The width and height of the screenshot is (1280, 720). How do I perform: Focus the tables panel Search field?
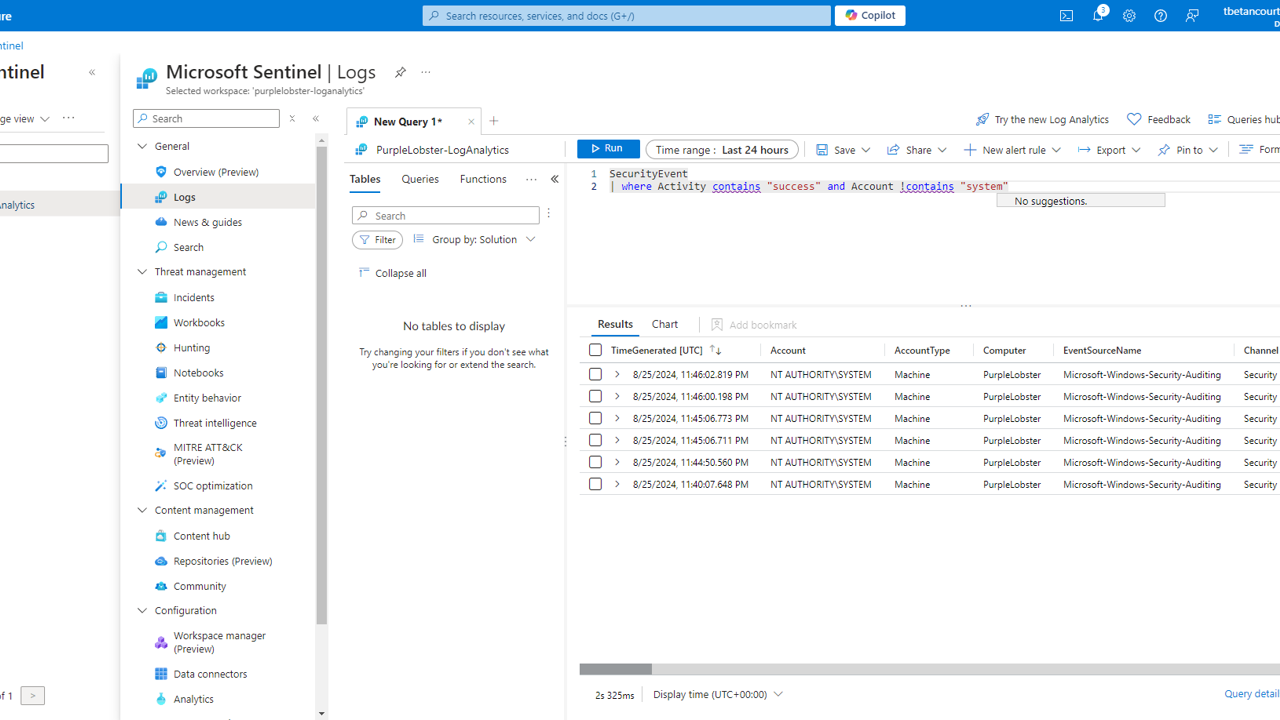pos(446,215)
